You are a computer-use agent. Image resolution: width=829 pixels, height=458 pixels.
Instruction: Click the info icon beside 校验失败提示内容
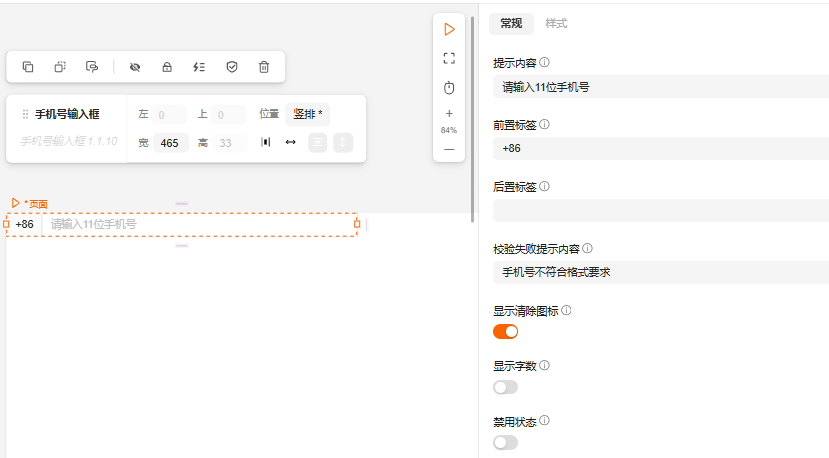click(587, 248)
